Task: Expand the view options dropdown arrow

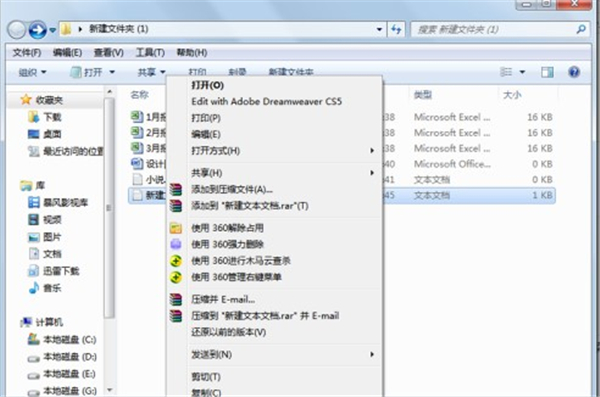Action: (522, 72)
